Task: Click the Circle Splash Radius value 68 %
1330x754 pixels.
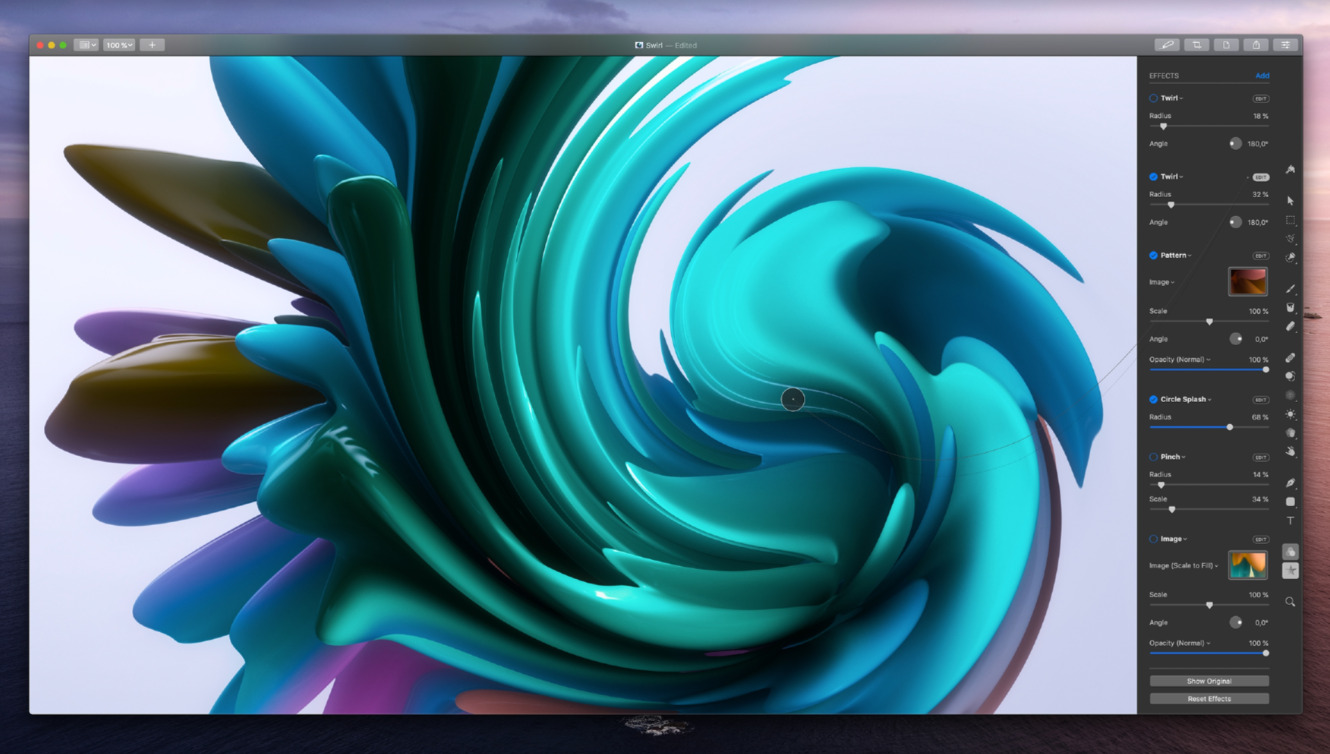Action: click(1260, 417)
